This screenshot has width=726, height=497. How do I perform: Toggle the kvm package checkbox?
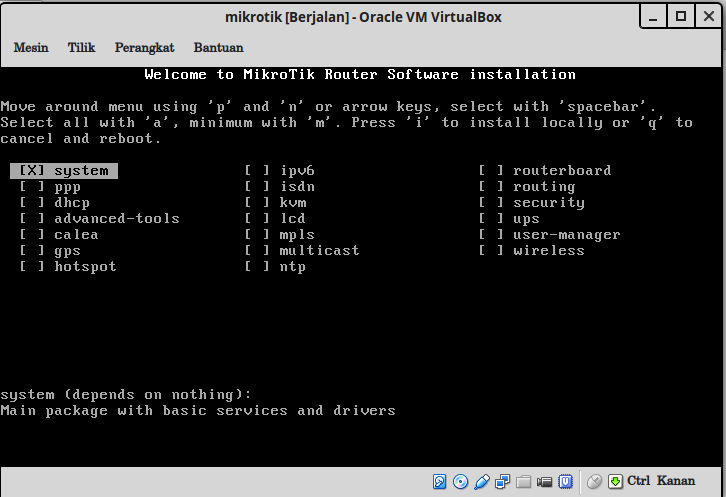coord(257,202)
